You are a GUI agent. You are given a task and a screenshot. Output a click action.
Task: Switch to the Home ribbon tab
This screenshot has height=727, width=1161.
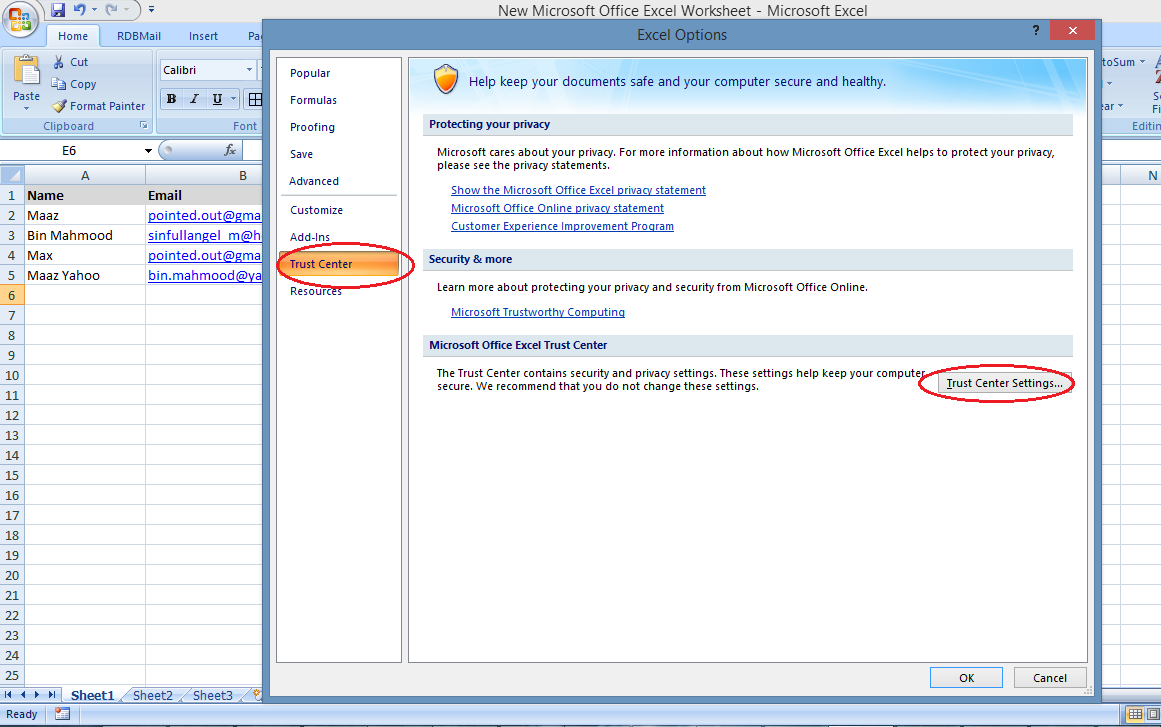pos(73,36)
